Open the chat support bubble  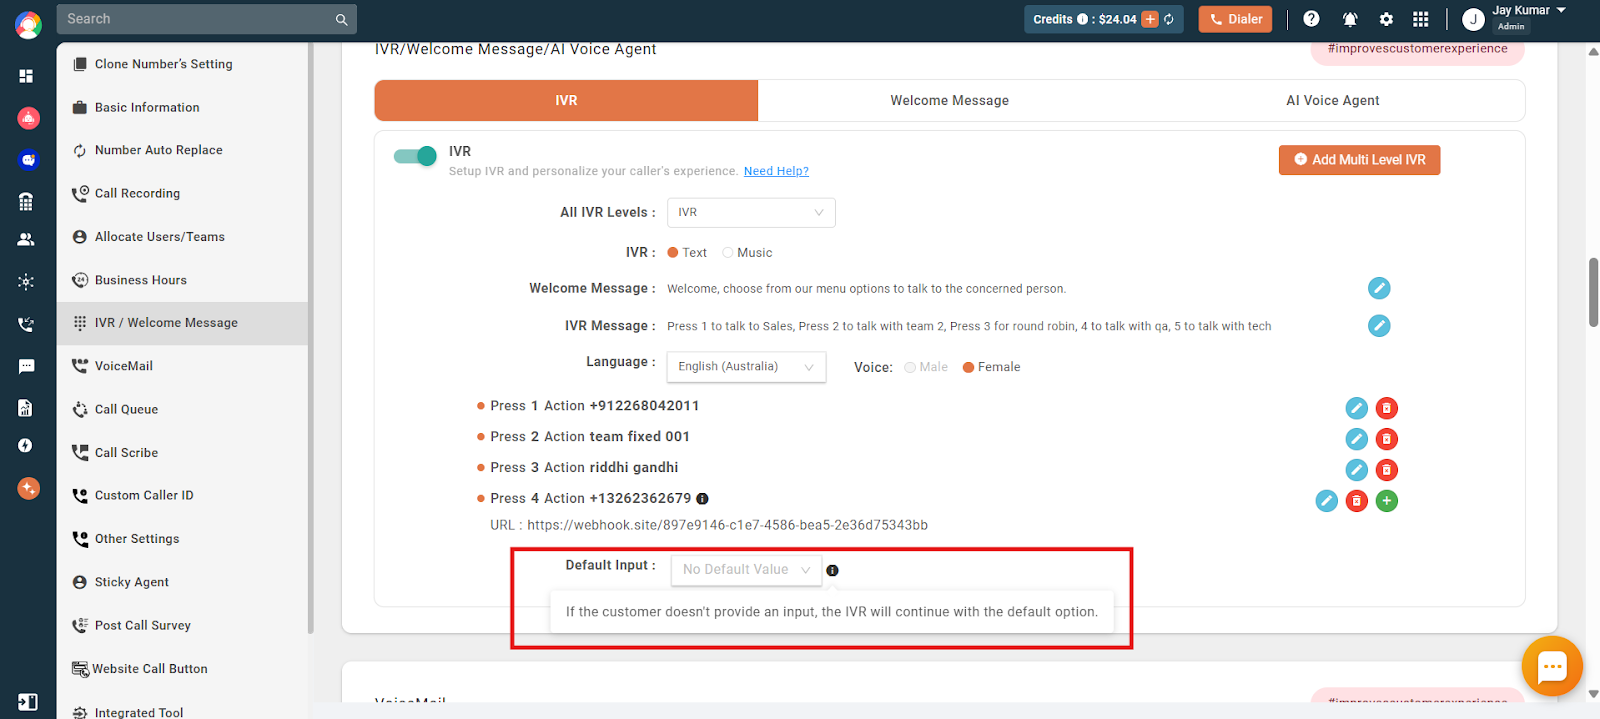[1552, 666]
